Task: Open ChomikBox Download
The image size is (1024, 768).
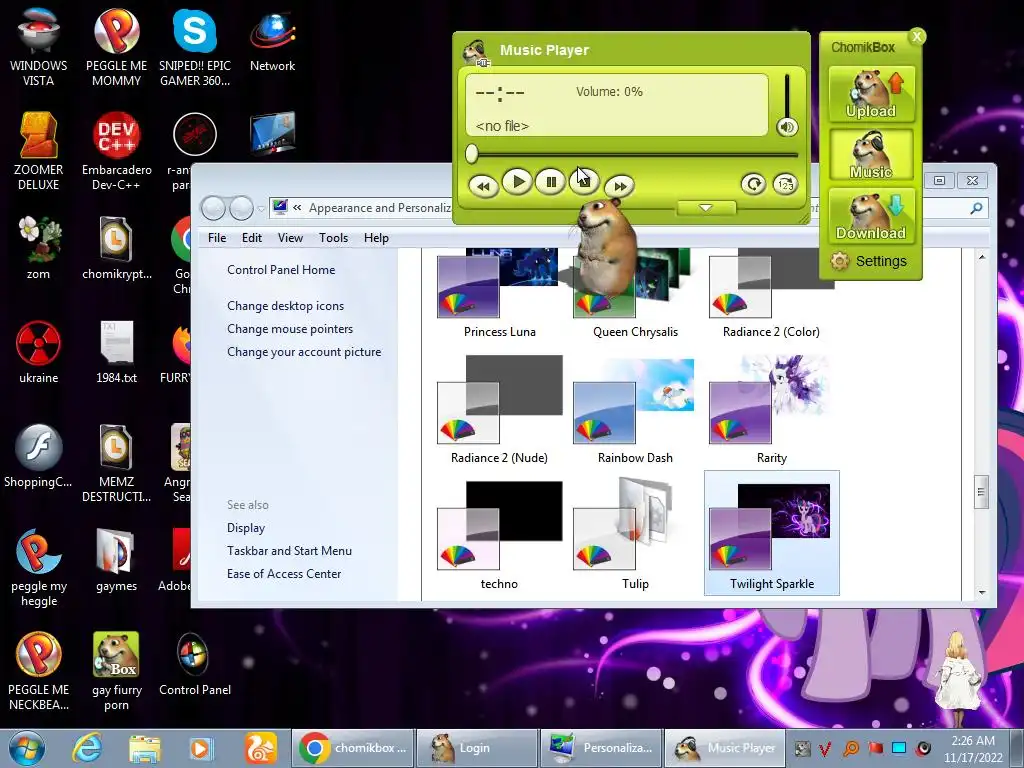Action: point(871,216)
